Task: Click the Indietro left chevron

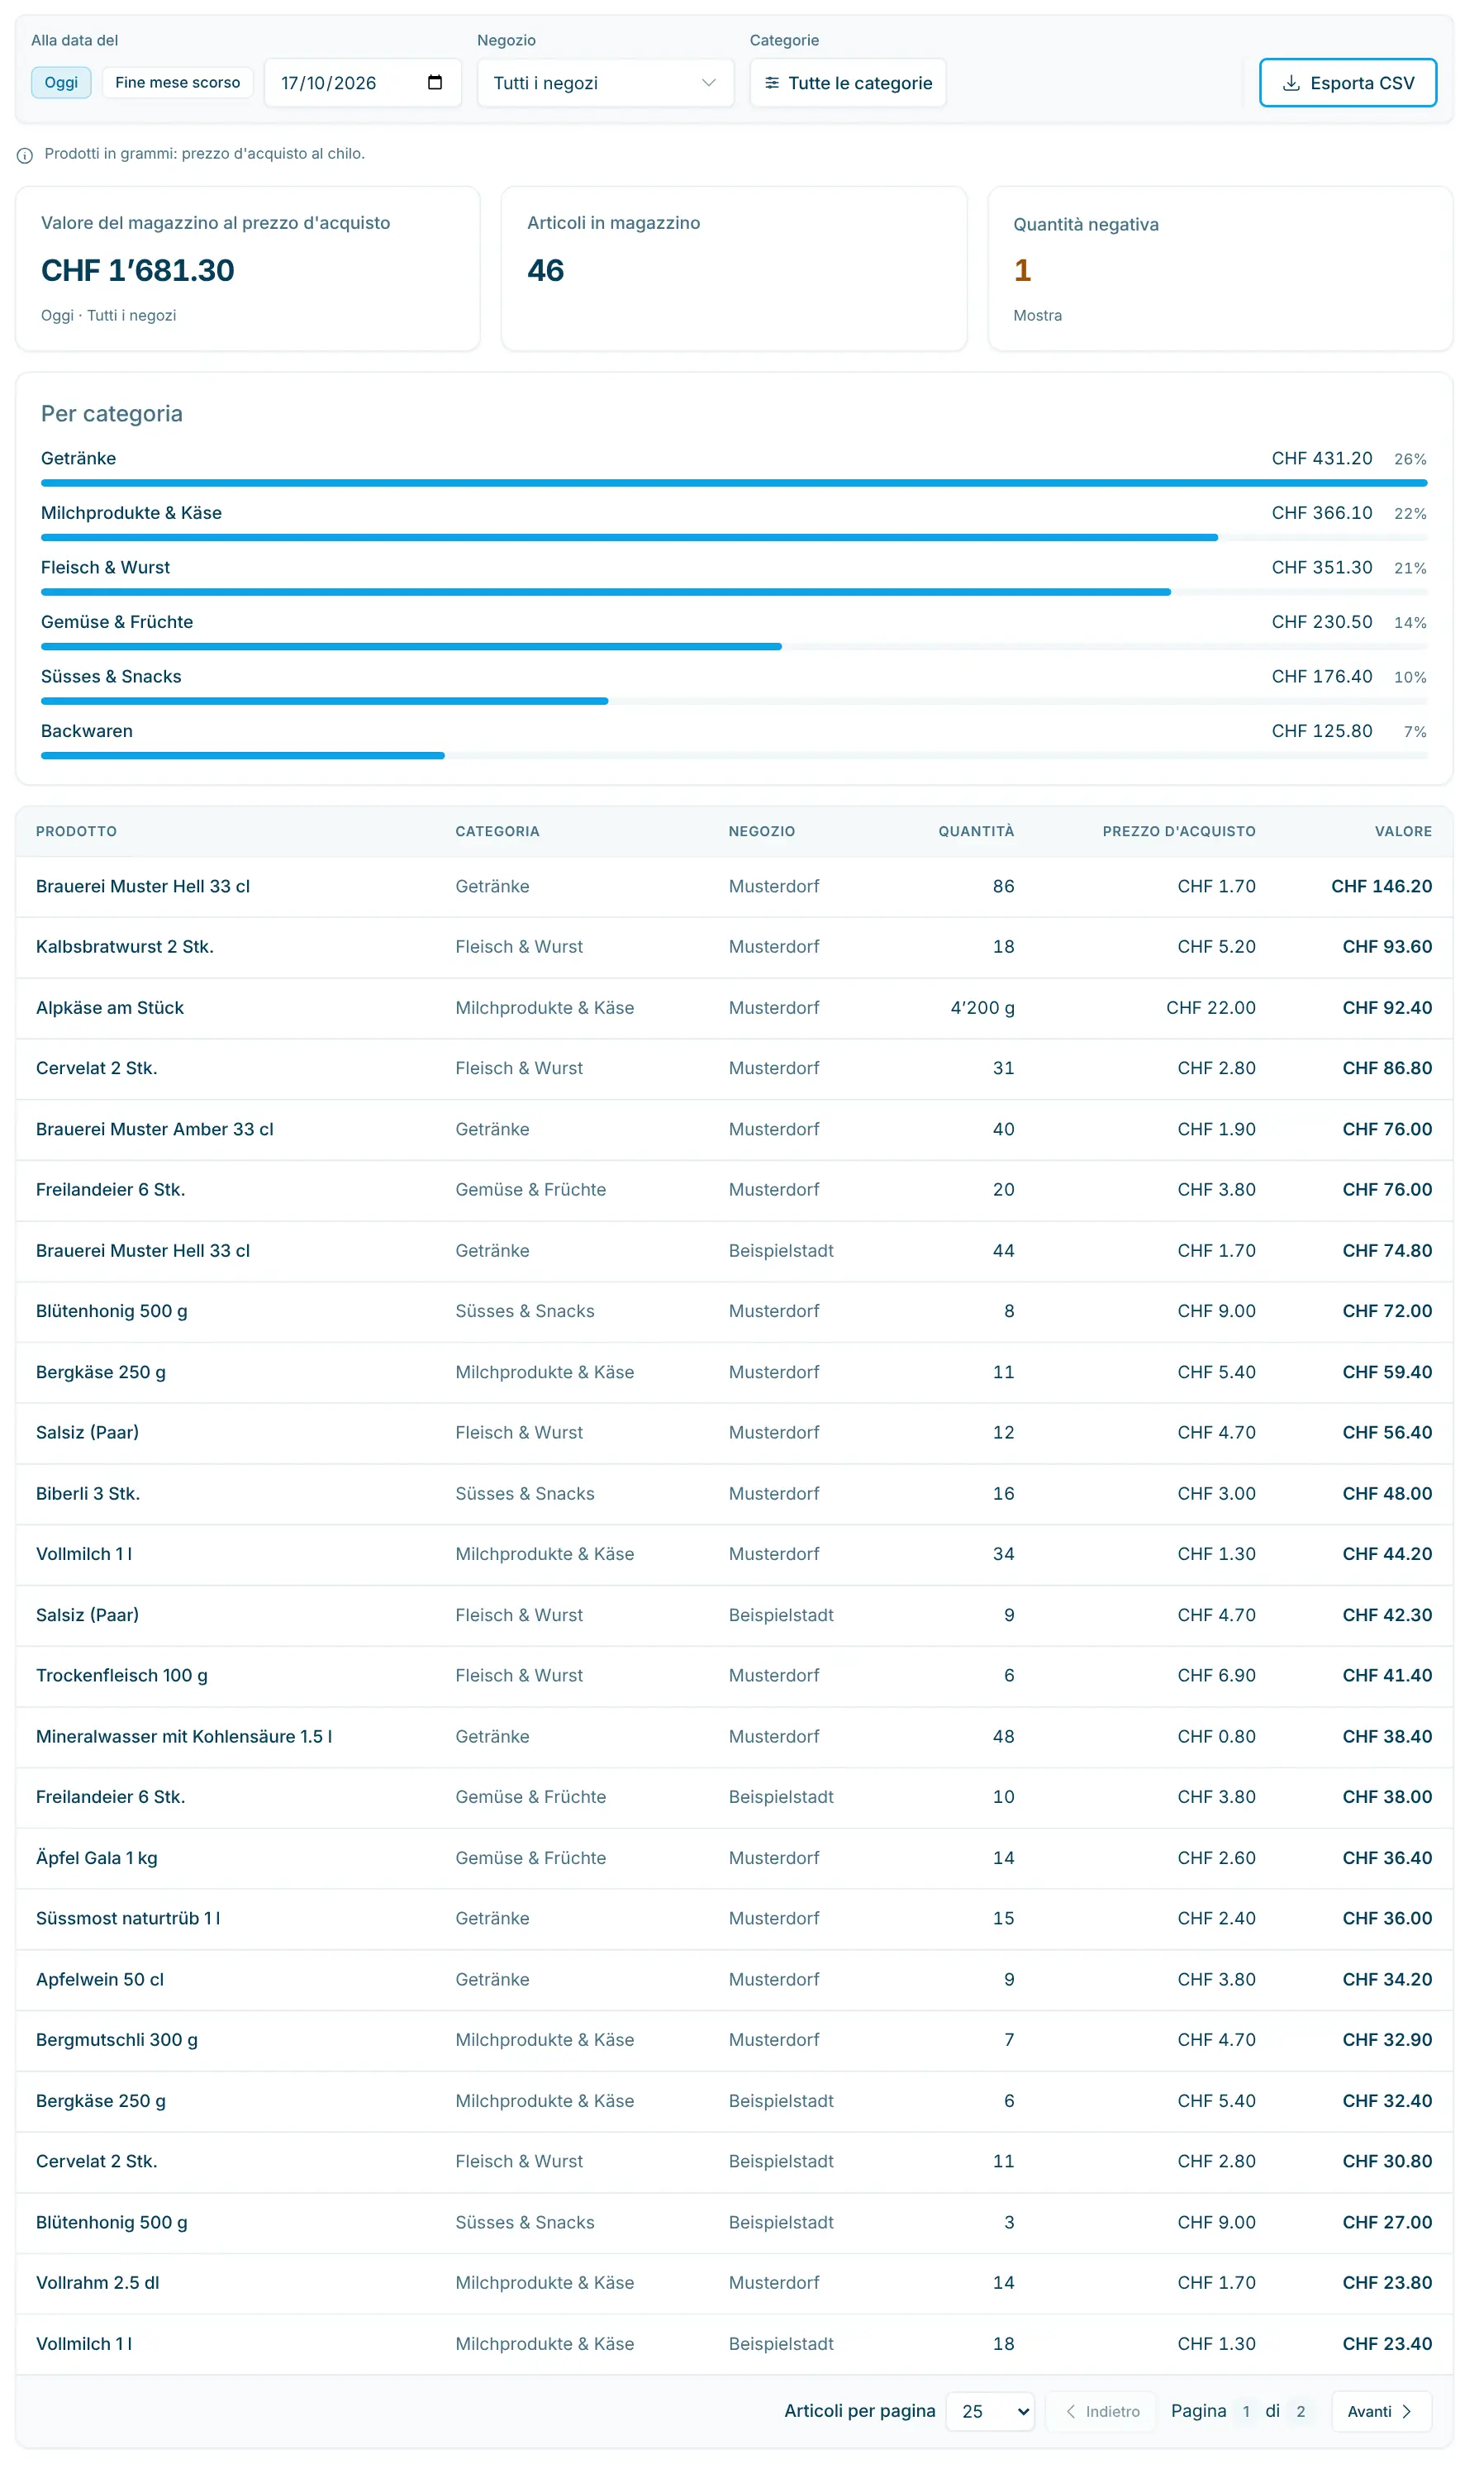Action: [x=1070, y=2411]
